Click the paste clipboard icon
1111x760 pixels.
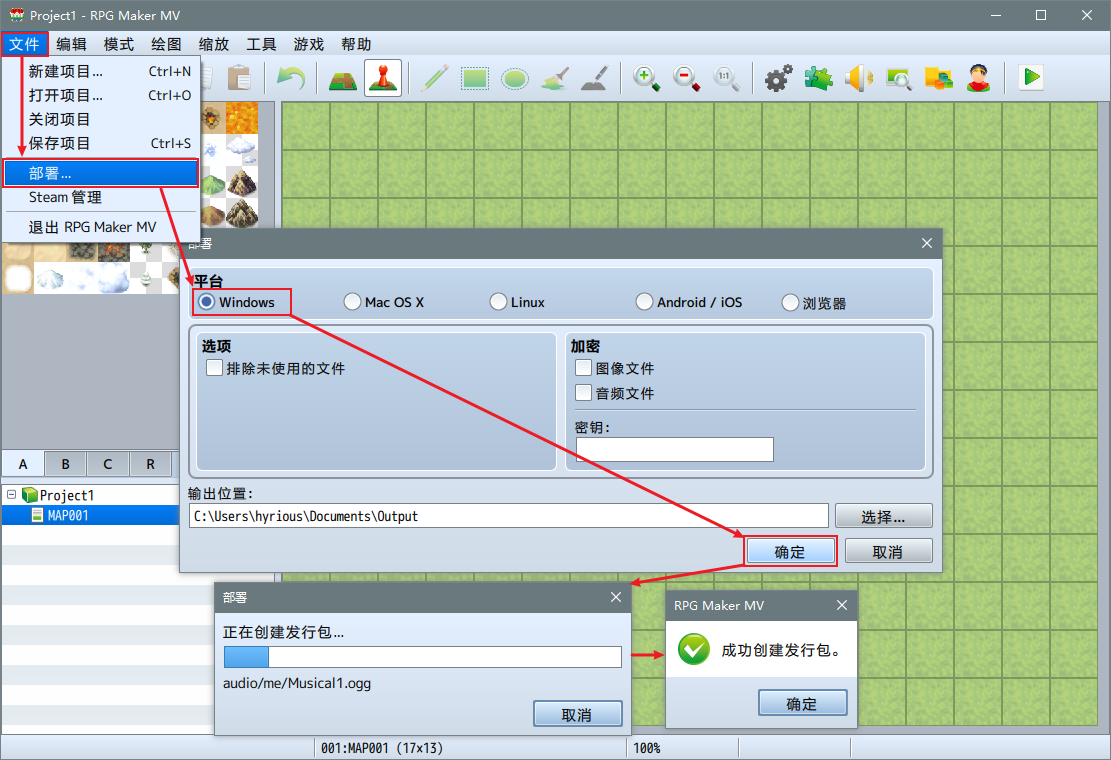(x=239, y=77)
